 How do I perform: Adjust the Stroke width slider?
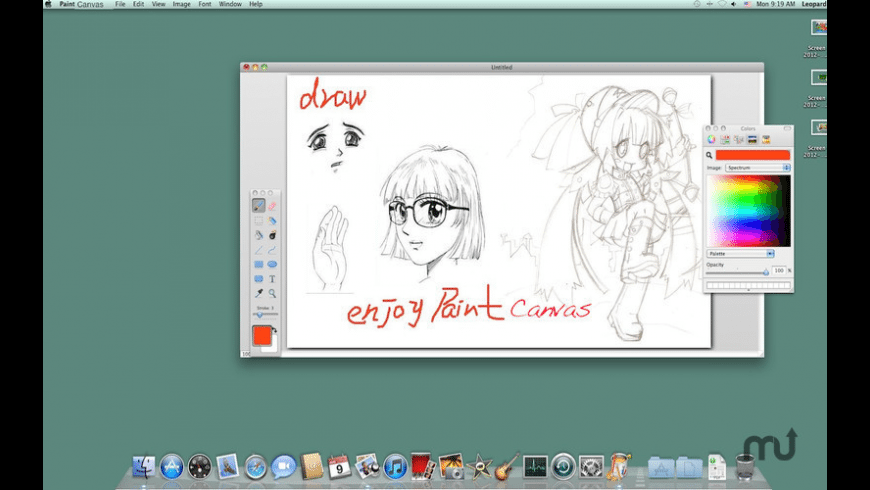click(265, 315)
